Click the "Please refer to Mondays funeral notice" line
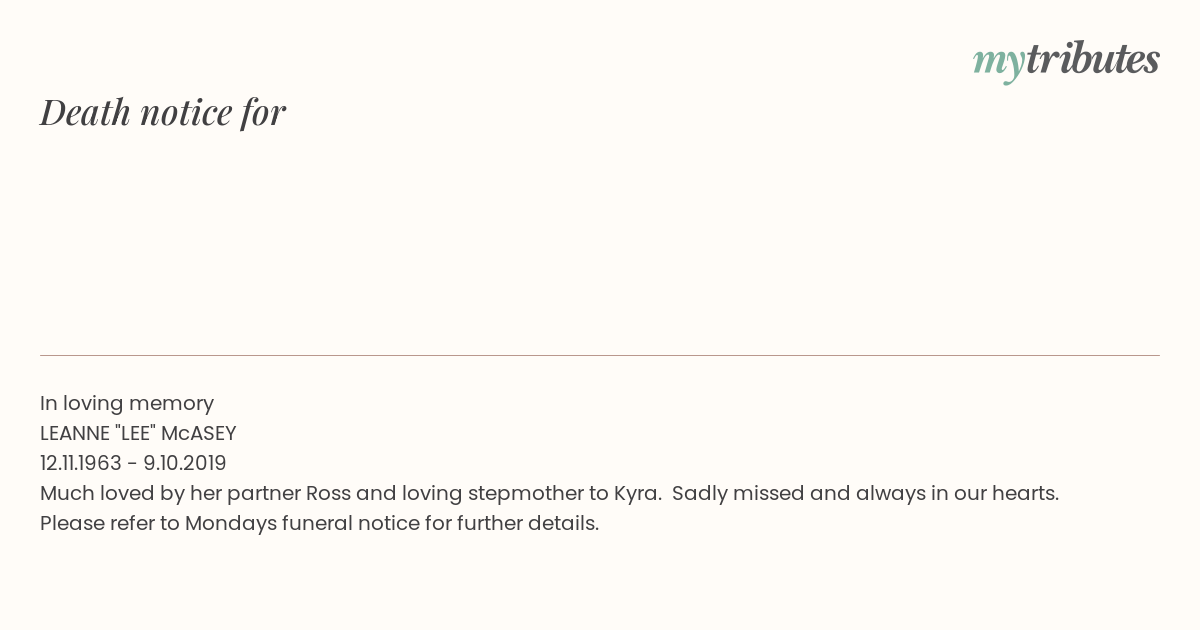This screenshot has height=630, width=1200. point(319,524)
